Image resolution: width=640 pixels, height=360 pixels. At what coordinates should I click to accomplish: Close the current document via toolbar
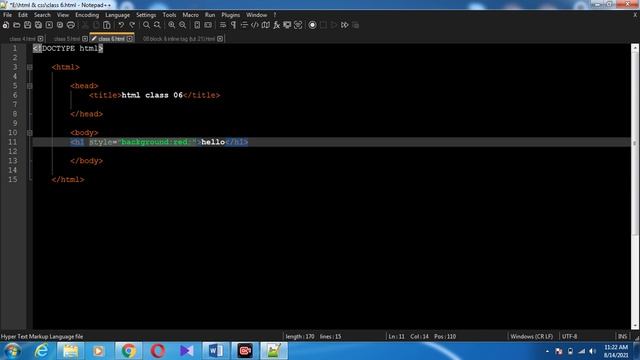pos(49,25)
